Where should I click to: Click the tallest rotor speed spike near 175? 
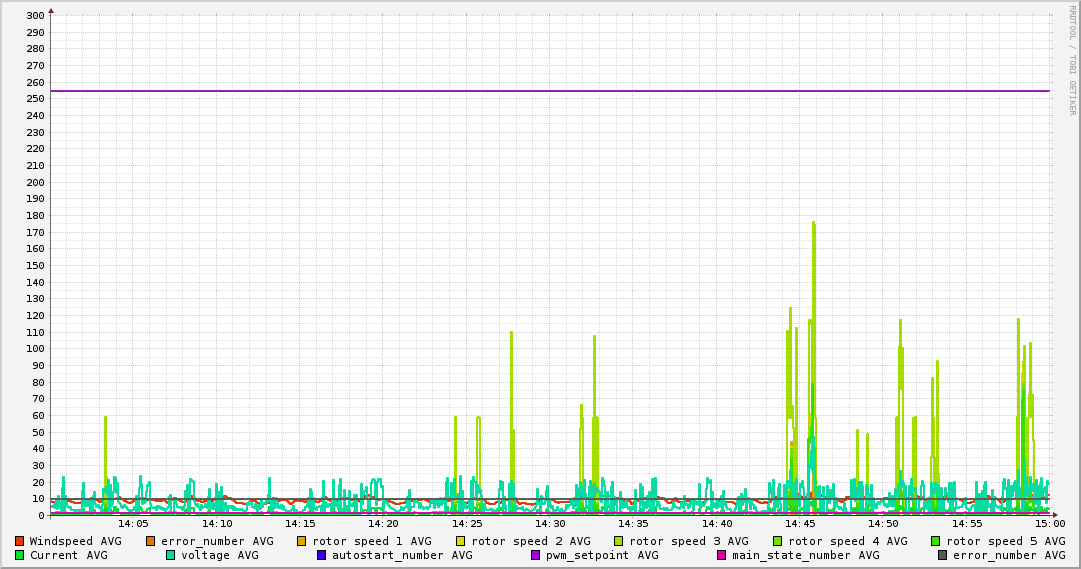coord(813,224)
